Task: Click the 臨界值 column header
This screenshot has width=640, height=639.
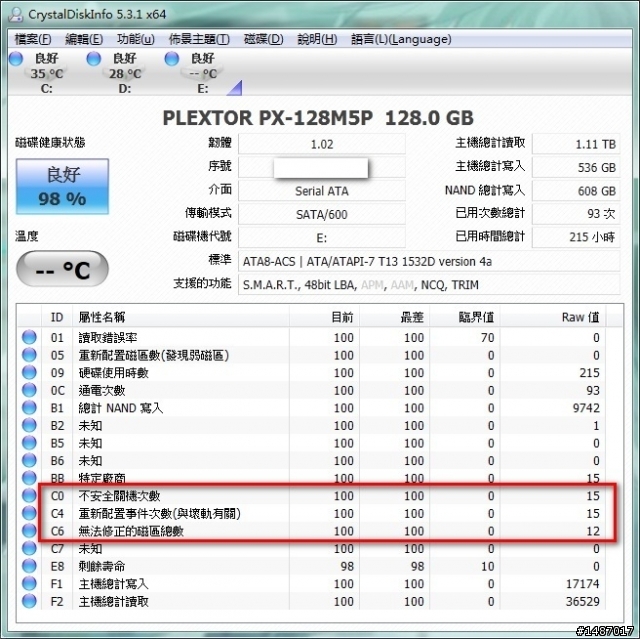Action: [x=465, y=317]
